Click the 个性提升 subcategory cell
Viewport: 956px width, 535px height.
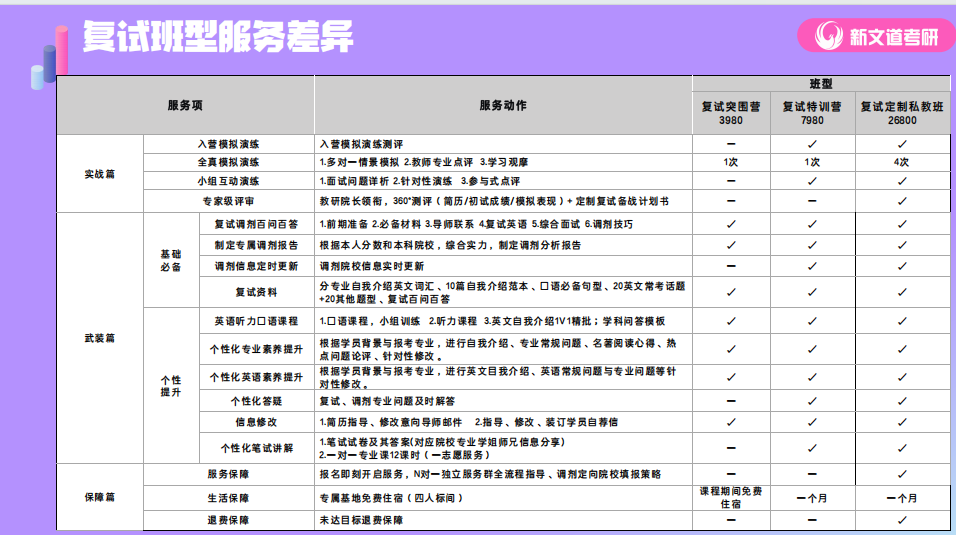pyautogui.click(x=171, y=385)
